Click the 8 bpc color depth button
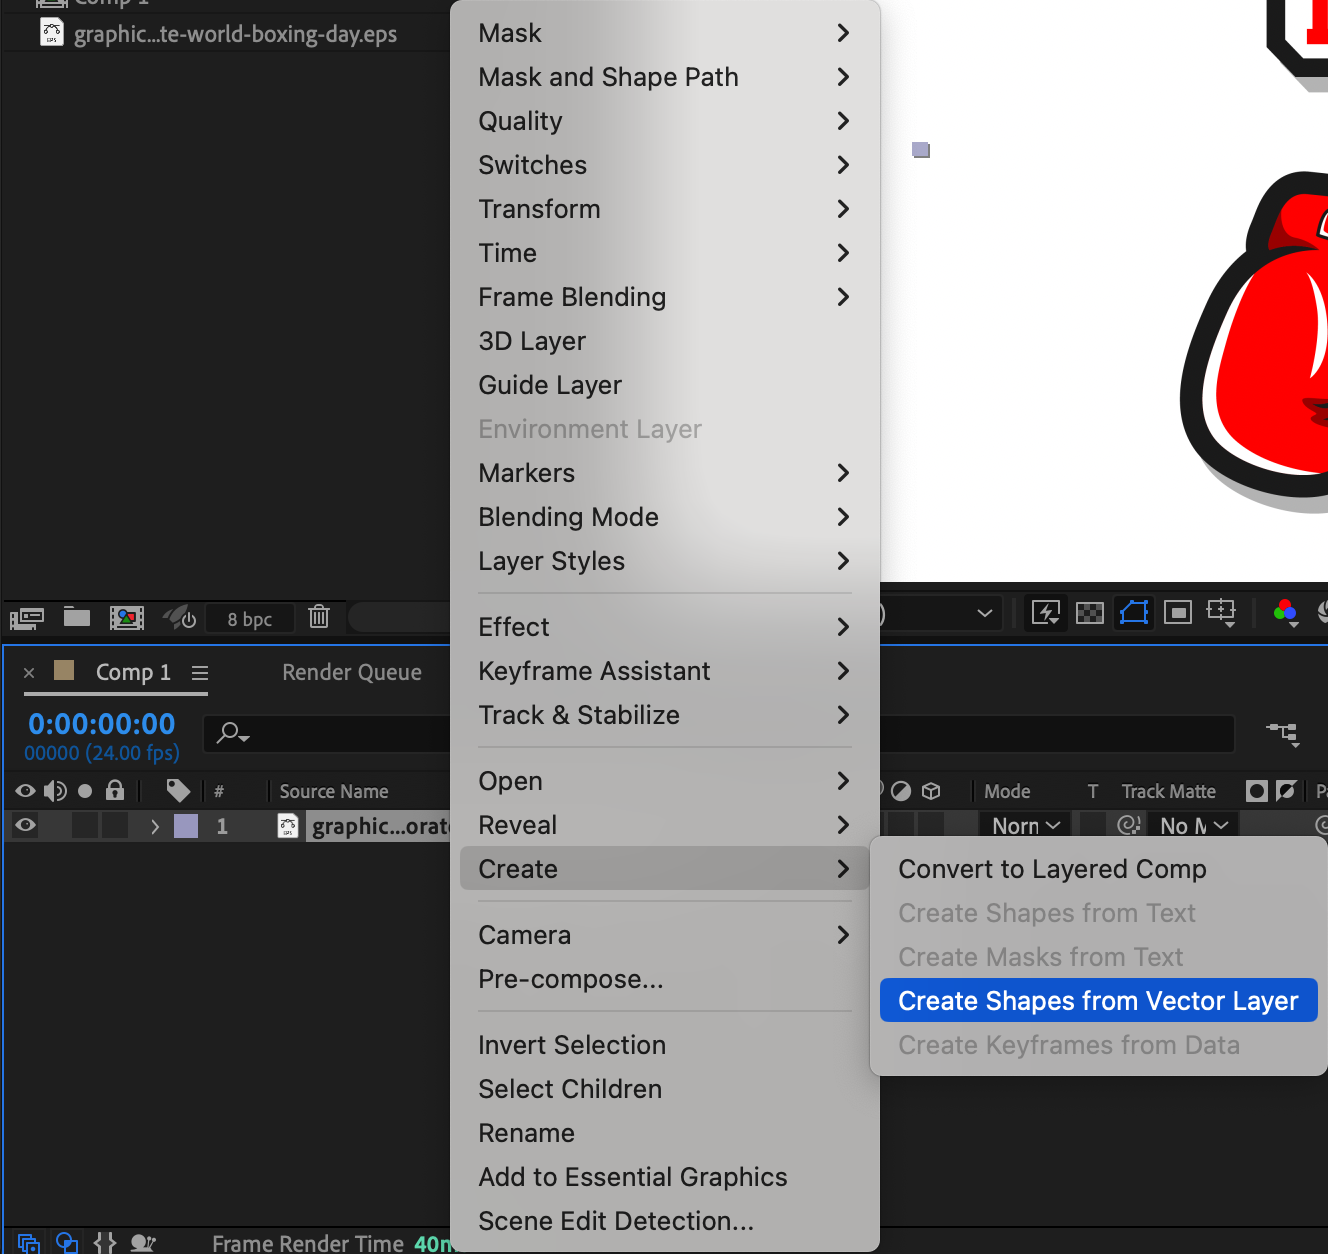Image resolution: width=1328 pixels, height=1254 pixels. point(249,619)
